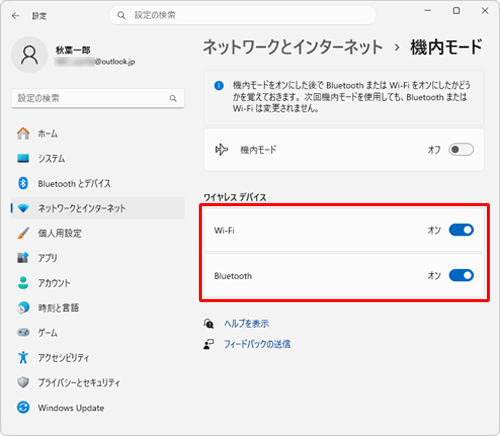Click the breadcrumb chevron before 機内モード
This screenshot has height=436, width=500.
(397, 48)
